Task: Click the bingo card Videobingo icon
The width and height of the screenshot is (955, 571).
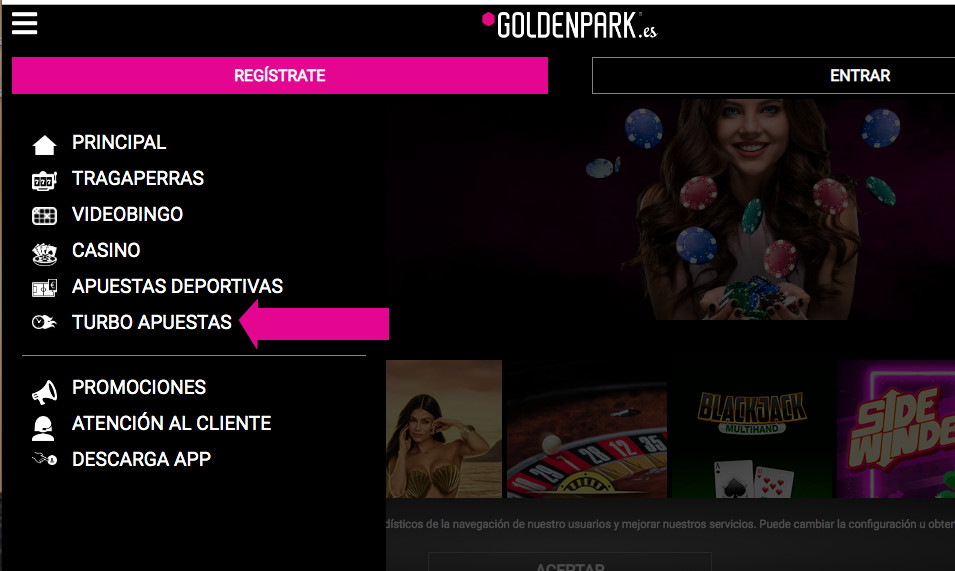Action: 44,215
